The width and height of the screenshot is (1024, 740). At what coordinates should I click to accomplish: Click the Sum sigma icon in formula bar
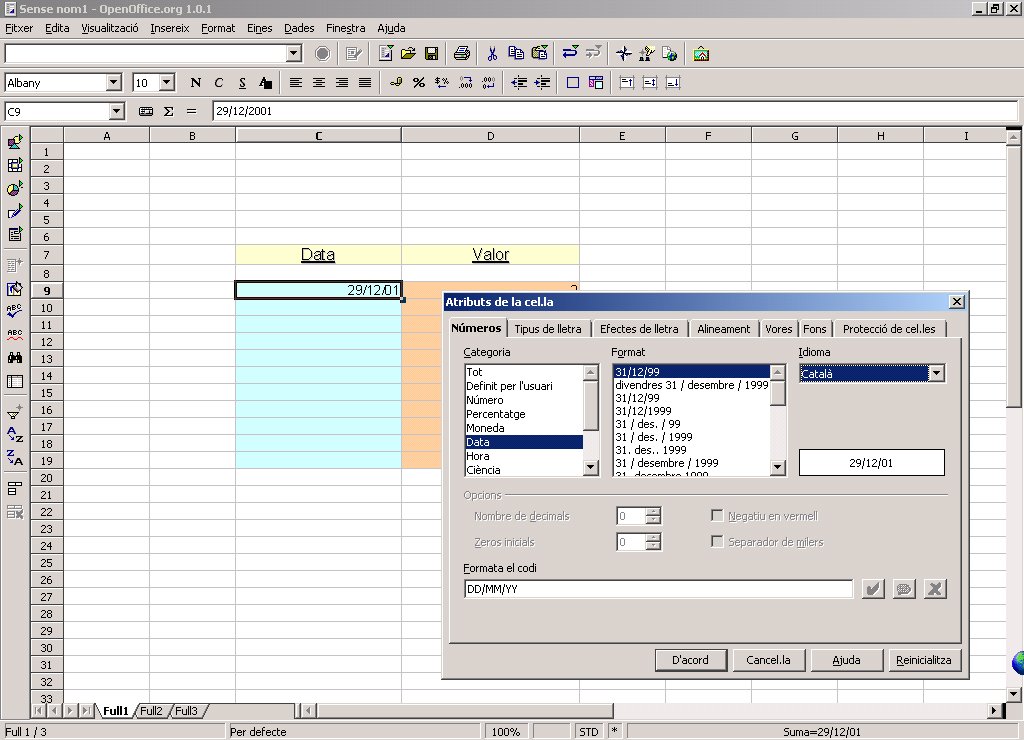click(x=168, y=112)
